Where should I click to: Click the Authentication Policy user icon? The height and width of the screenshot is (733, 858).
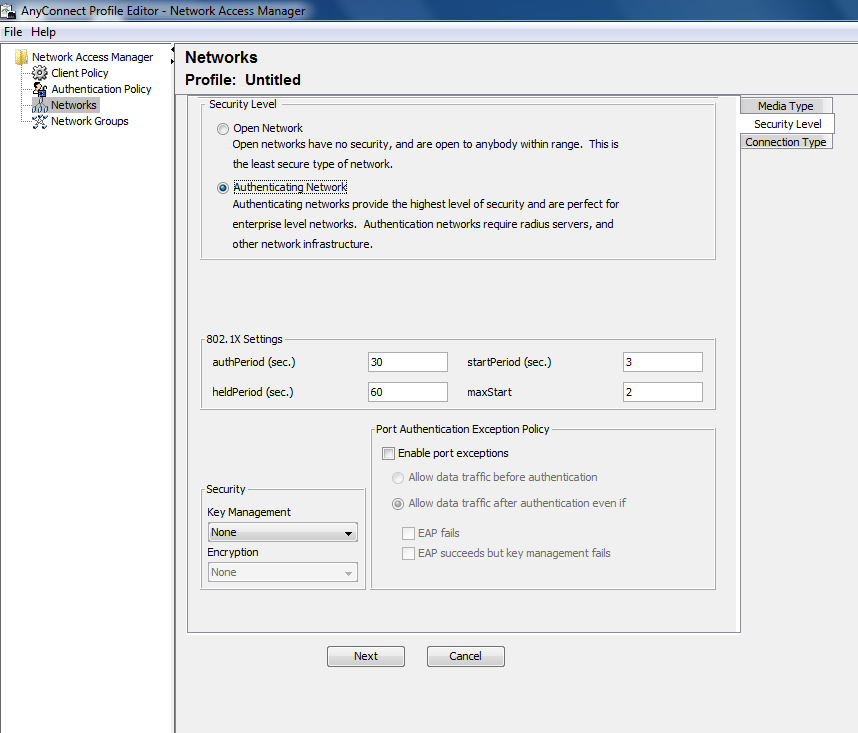pyautogui.click(x=39, y=89)
